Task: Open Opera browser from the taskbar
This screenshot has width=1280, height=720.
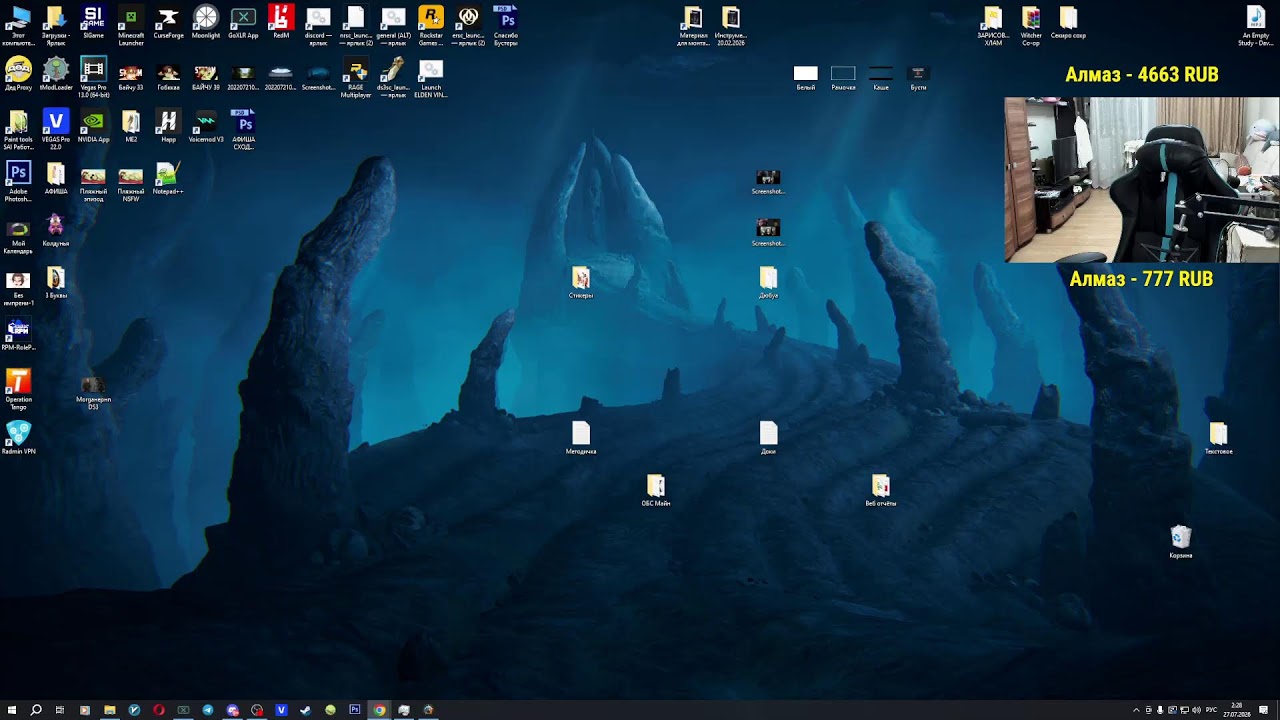Action: pyautogui.click(x=159, y=710)
